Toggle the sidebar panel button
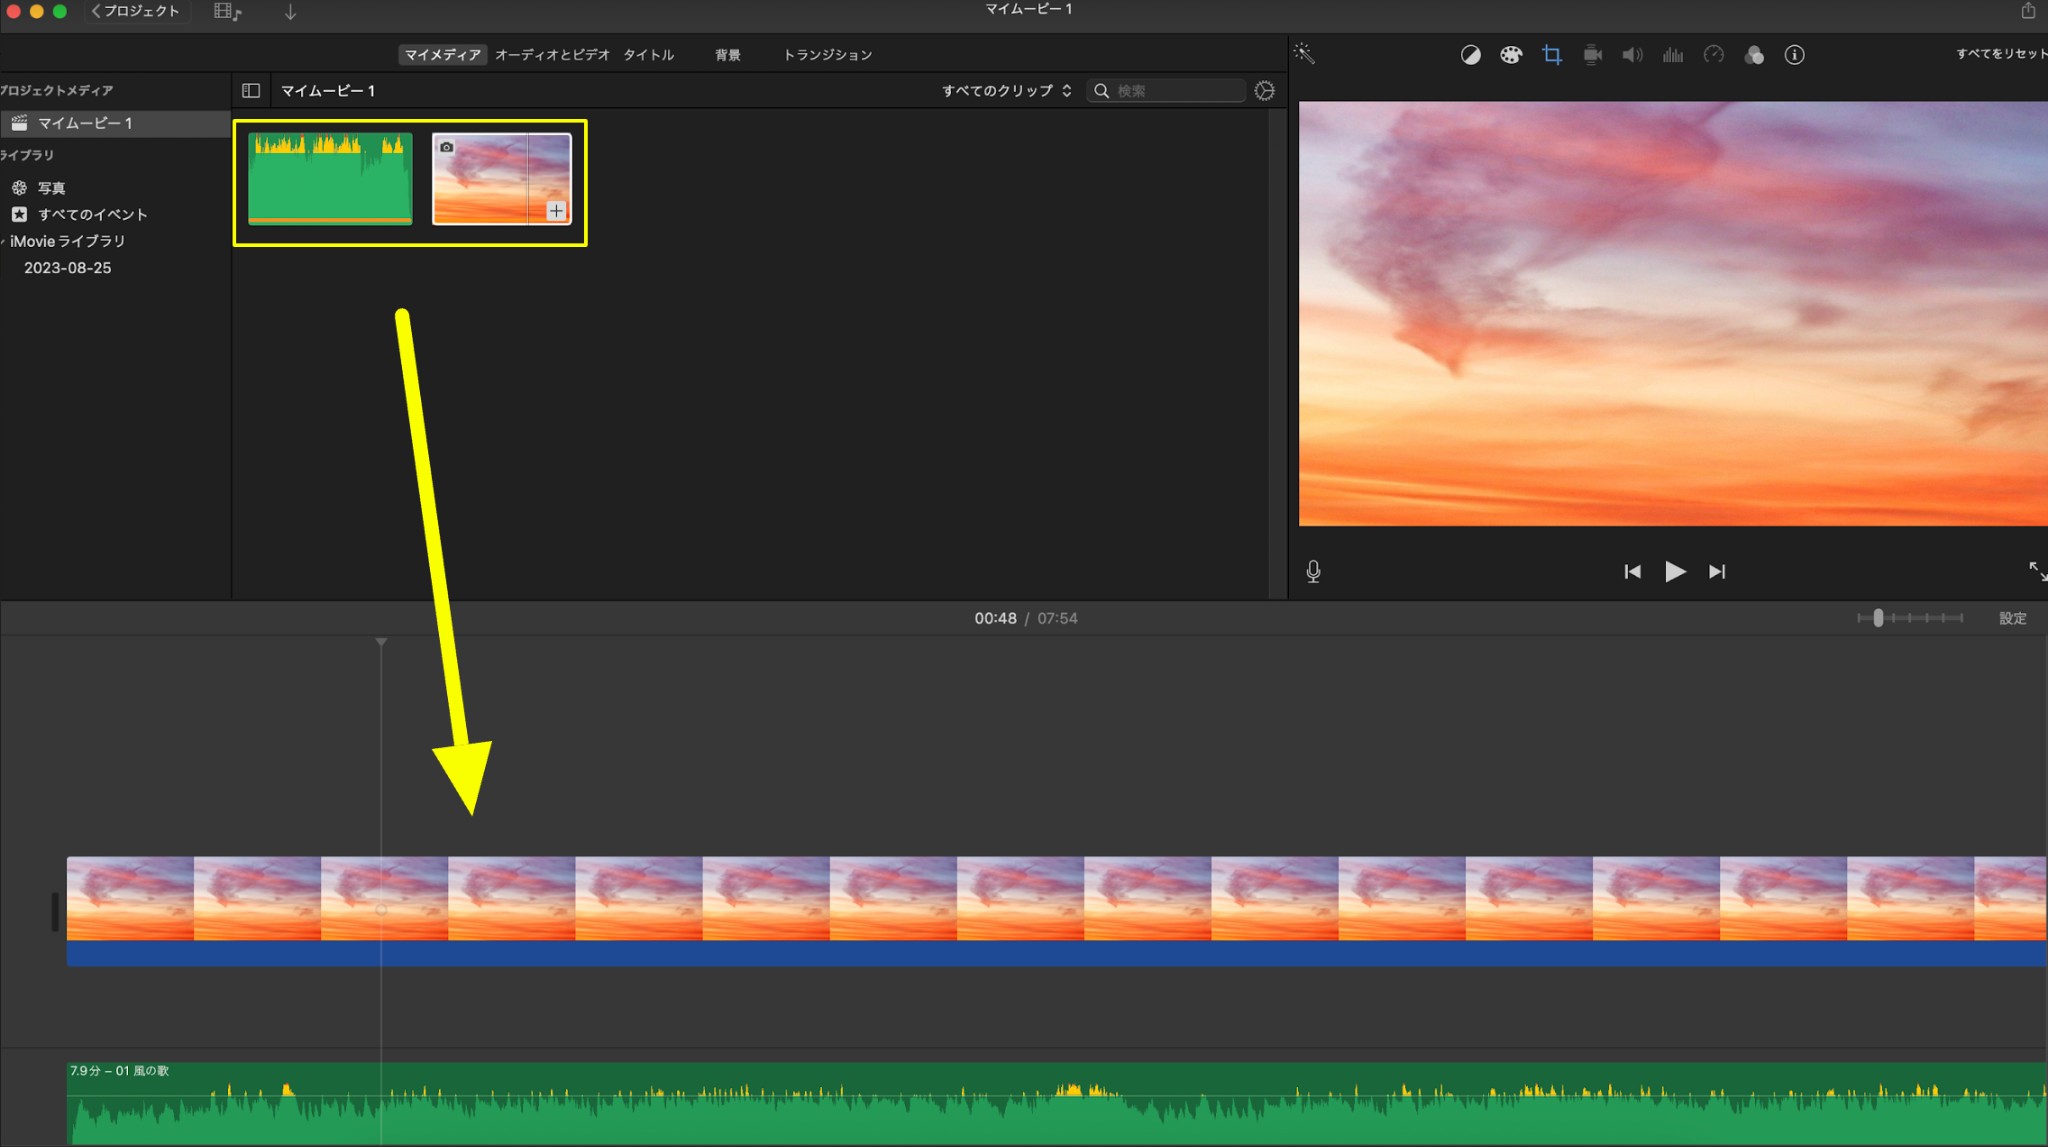Viewport: 2048px width, 1147px height. coord(251,91)
